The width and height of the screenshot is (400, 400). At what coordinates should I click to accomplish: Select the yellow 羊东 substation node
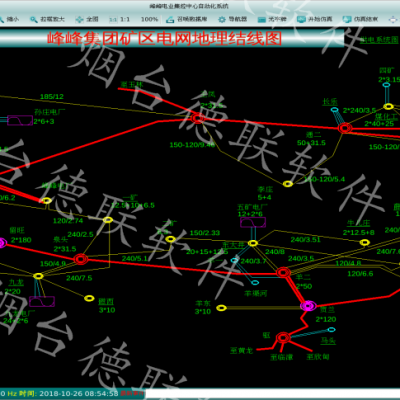coord(221,308)
